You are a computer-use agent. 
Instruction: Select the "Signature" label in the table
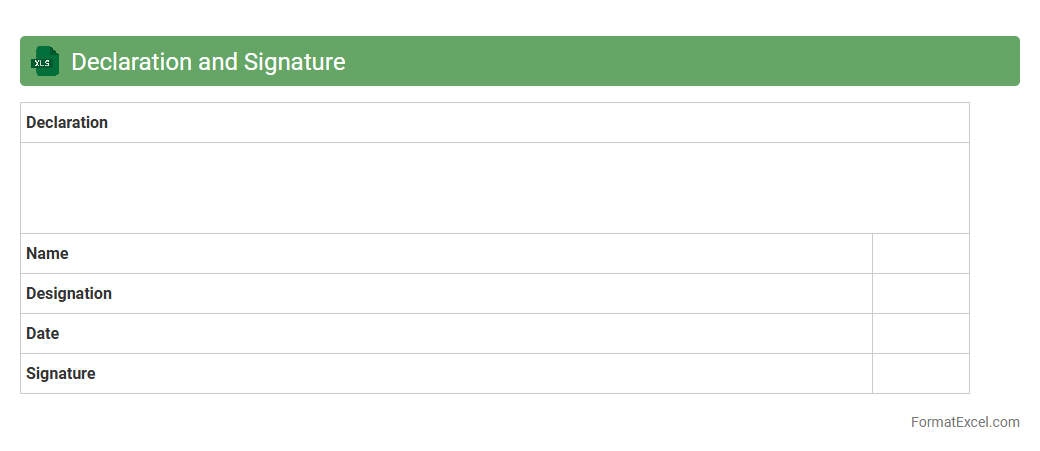click(x=61, y=374)
